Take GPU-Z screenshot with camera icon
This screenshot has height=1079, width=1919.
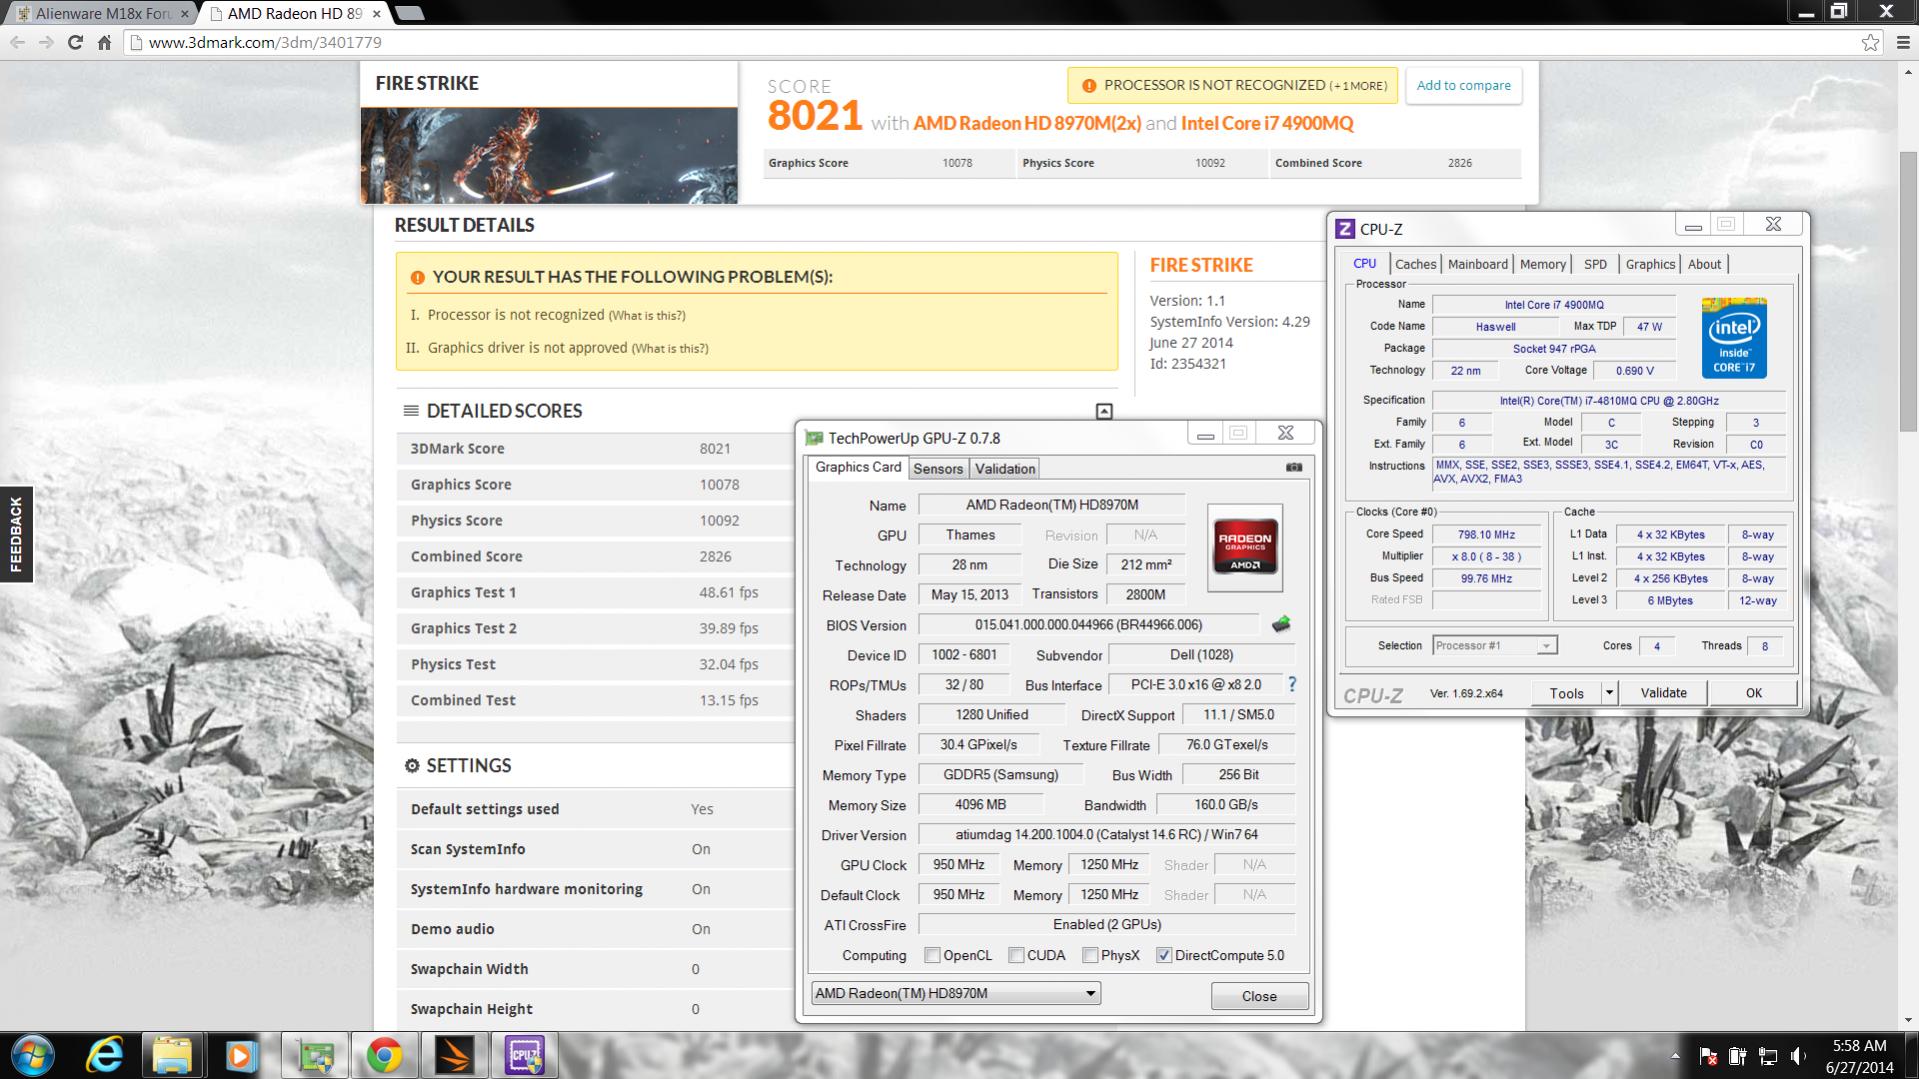point(1294,467)
